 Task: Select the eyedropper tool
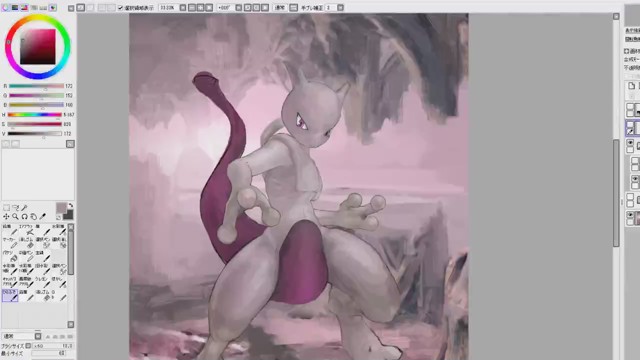[x=42, y=216]
